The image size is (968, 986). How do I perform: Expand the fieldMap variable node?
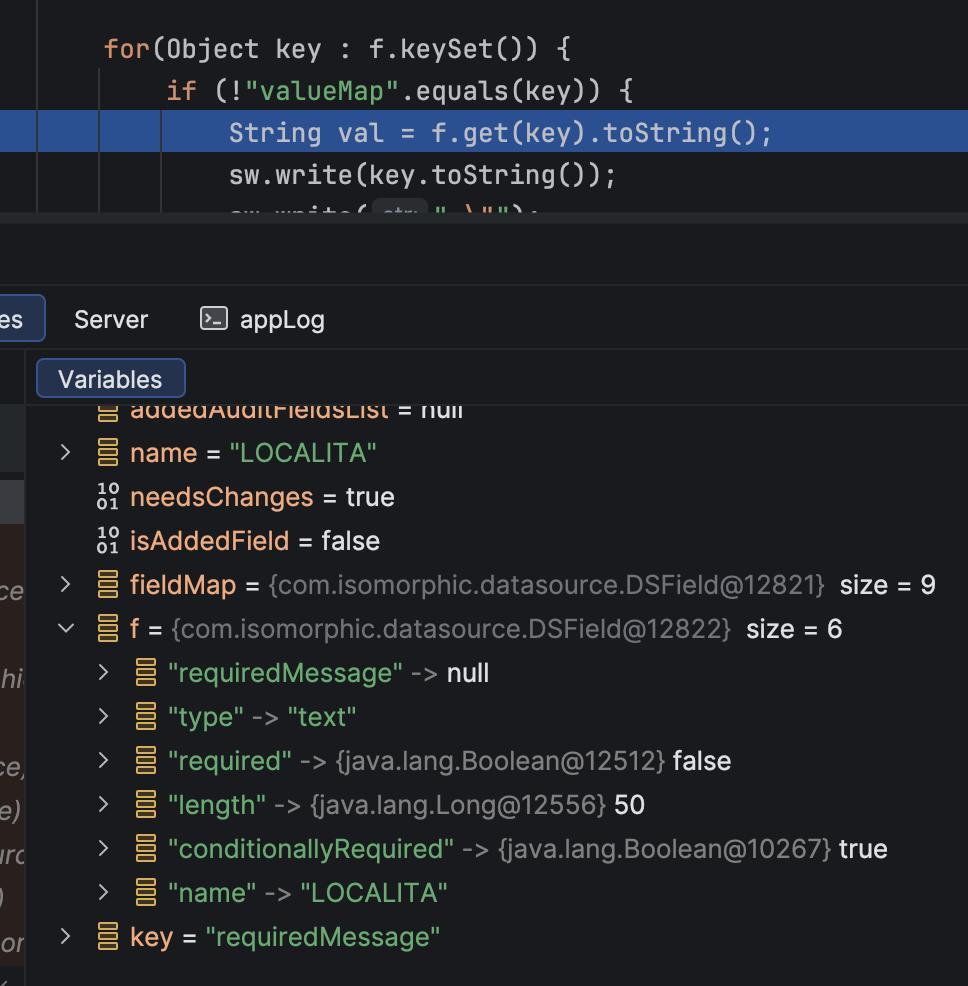point(66,585)
